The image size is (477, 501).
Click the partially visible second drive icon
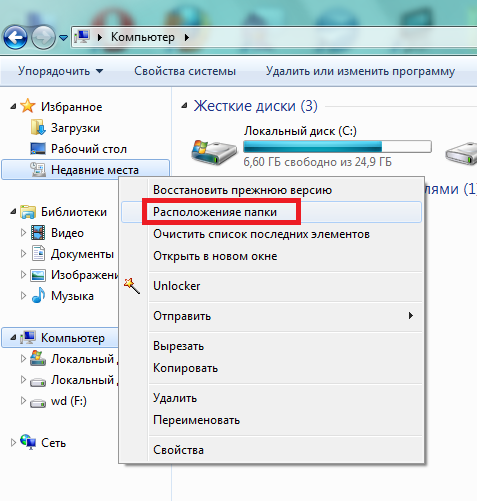461,153
